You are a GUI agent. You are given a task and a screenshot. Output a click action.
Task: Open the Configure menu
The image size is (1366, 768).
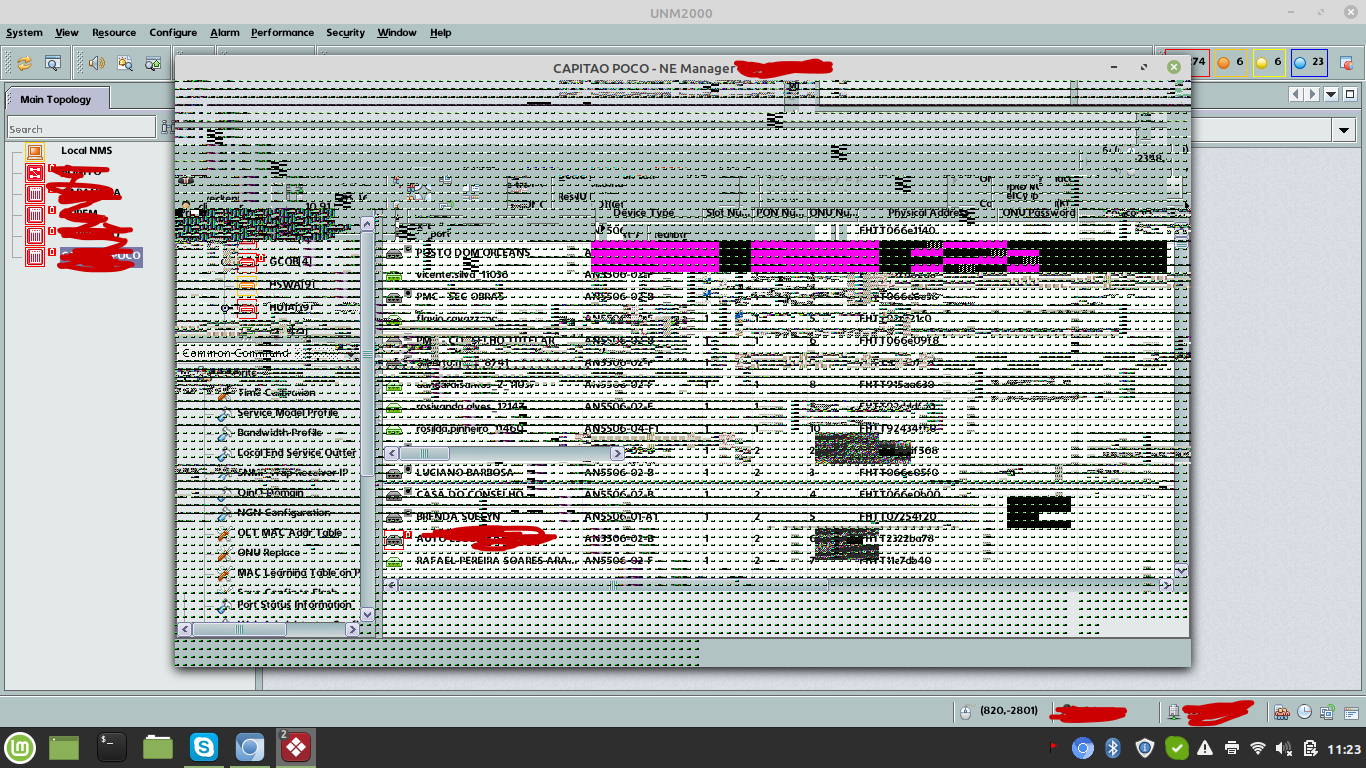[x=173, y=32]
